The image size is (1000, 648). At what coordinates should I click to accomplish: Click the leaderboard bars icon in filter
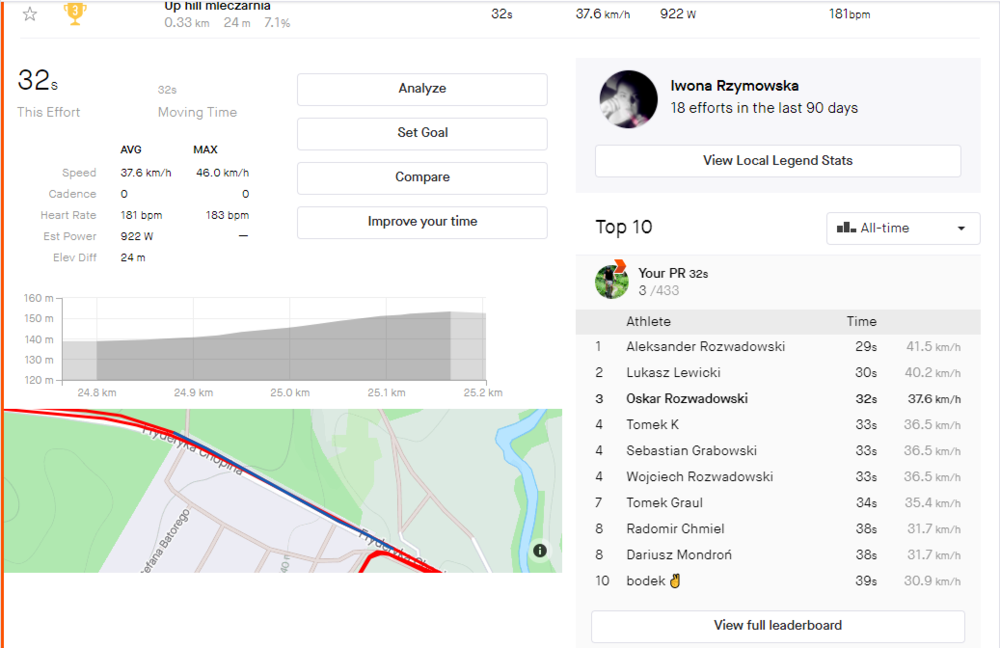[x=846, y=228]
